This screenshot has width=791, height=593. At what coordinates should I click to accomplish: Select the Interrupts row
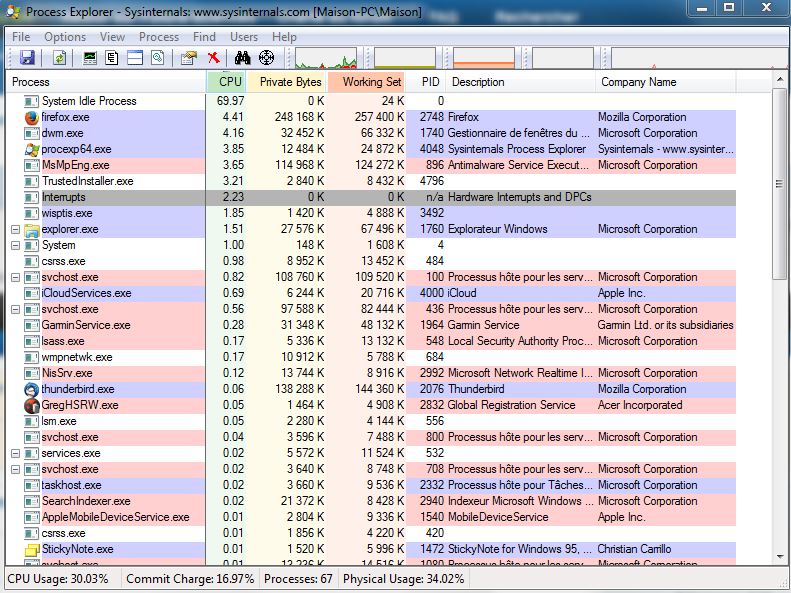pyautogui.click(x=371, y=197)
